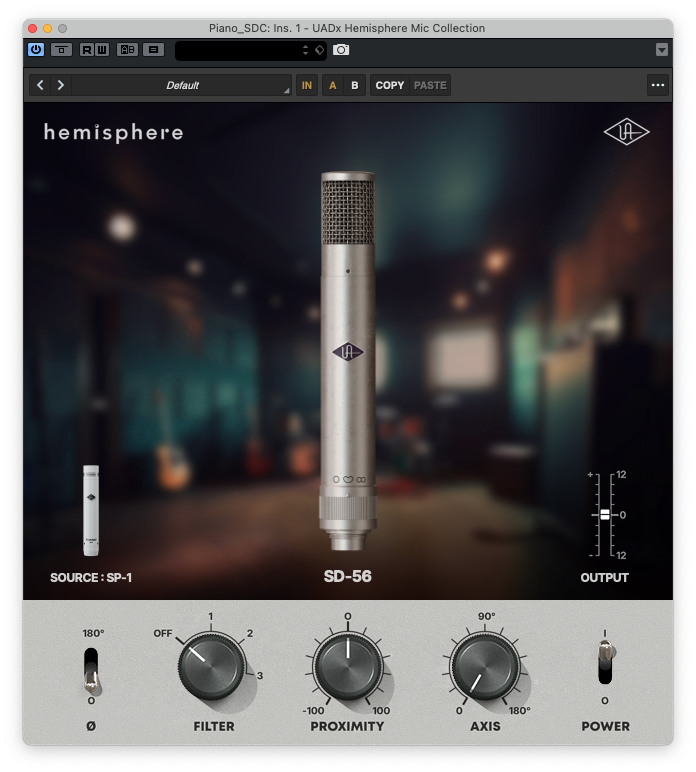Viewport: 696px width, 772px height.
Task: Click the SP-1 source microphone thumbnail
Action: coord(91,511)
